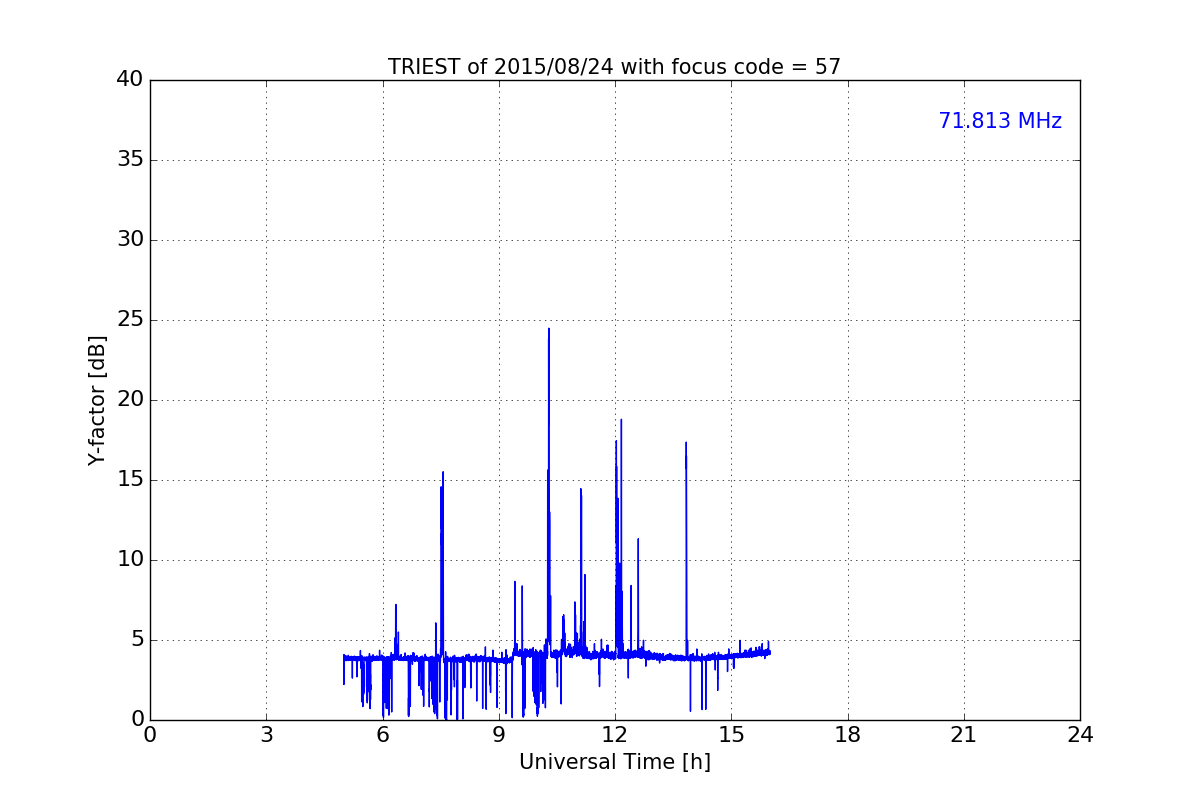The height and width of the screenshot is (800, 1200).
Task: Click the x-axis tick label '18'
Action: [x=848, y=734]
